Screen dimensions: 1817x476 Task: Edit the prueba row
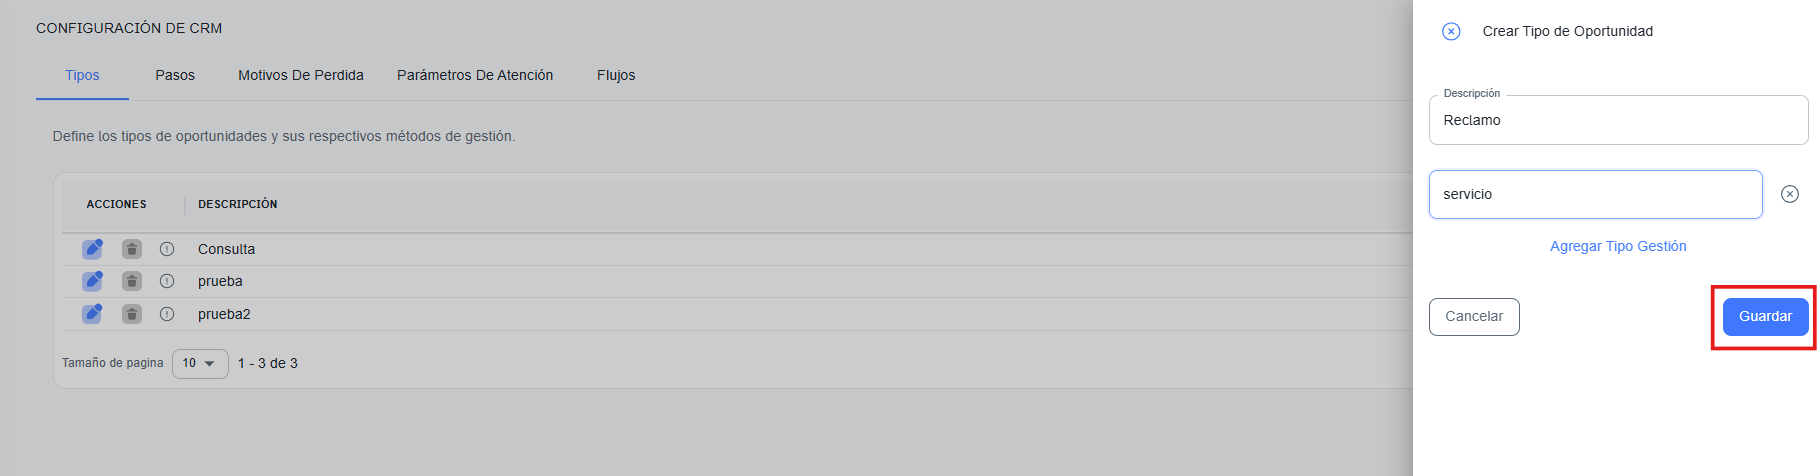tap(92, 281)
